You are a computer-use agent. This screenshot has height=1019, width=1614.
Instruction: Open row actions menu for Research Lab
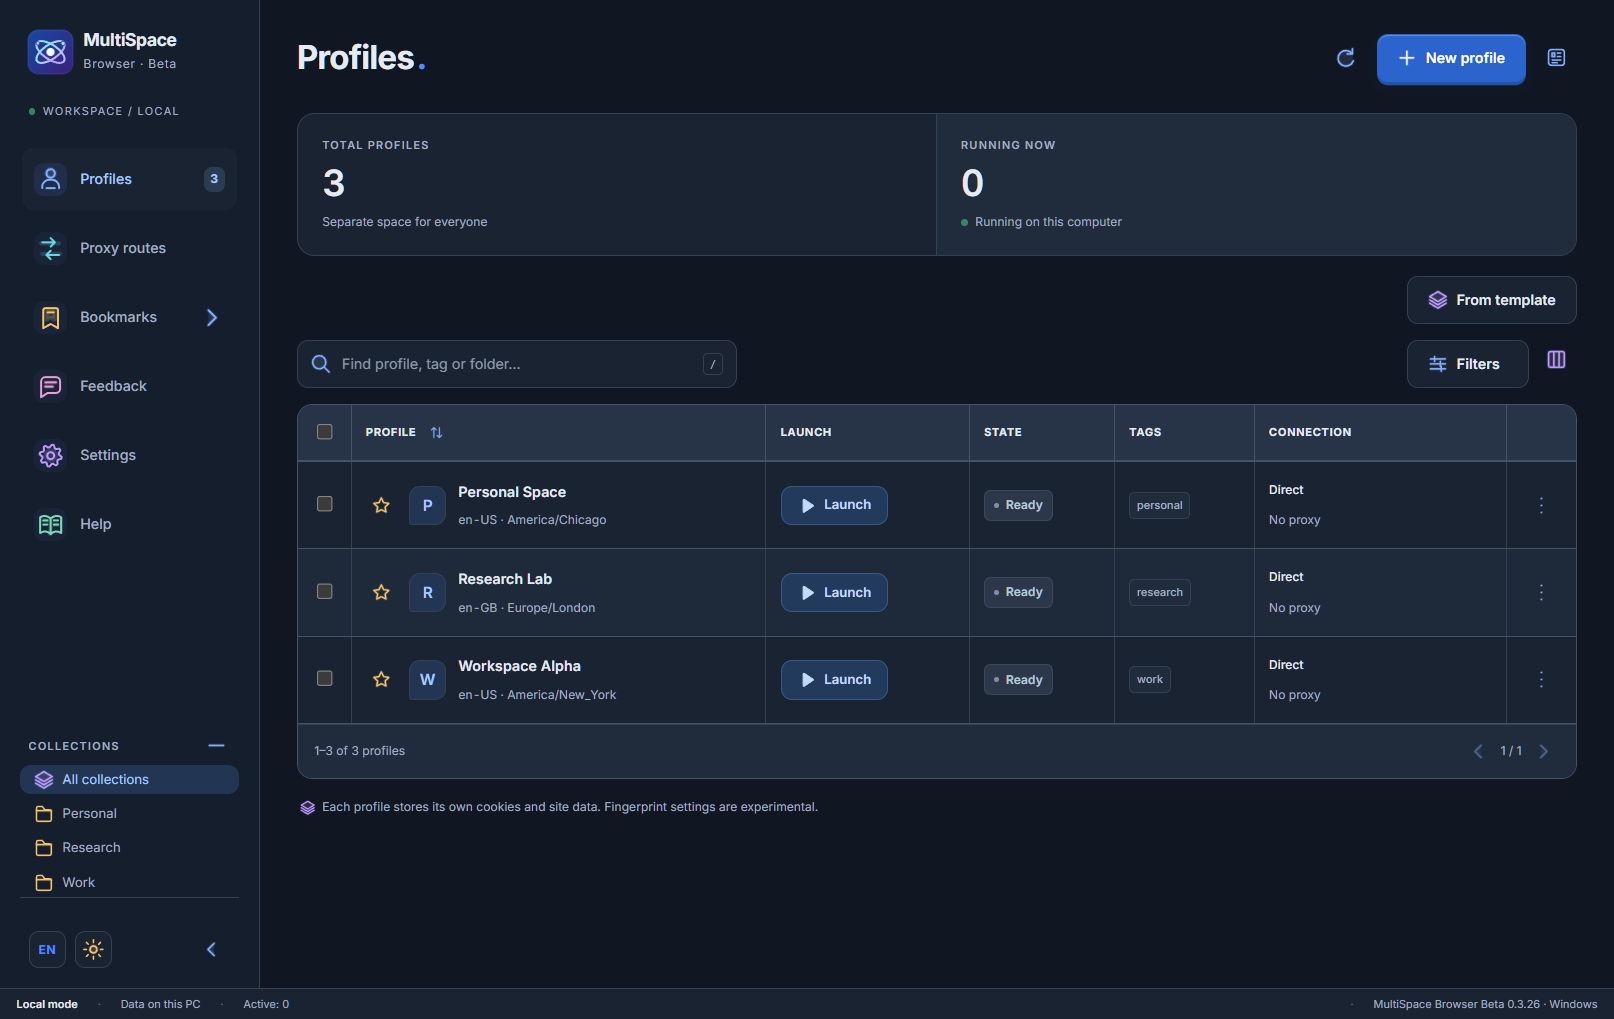click(x=1541, y=592)
